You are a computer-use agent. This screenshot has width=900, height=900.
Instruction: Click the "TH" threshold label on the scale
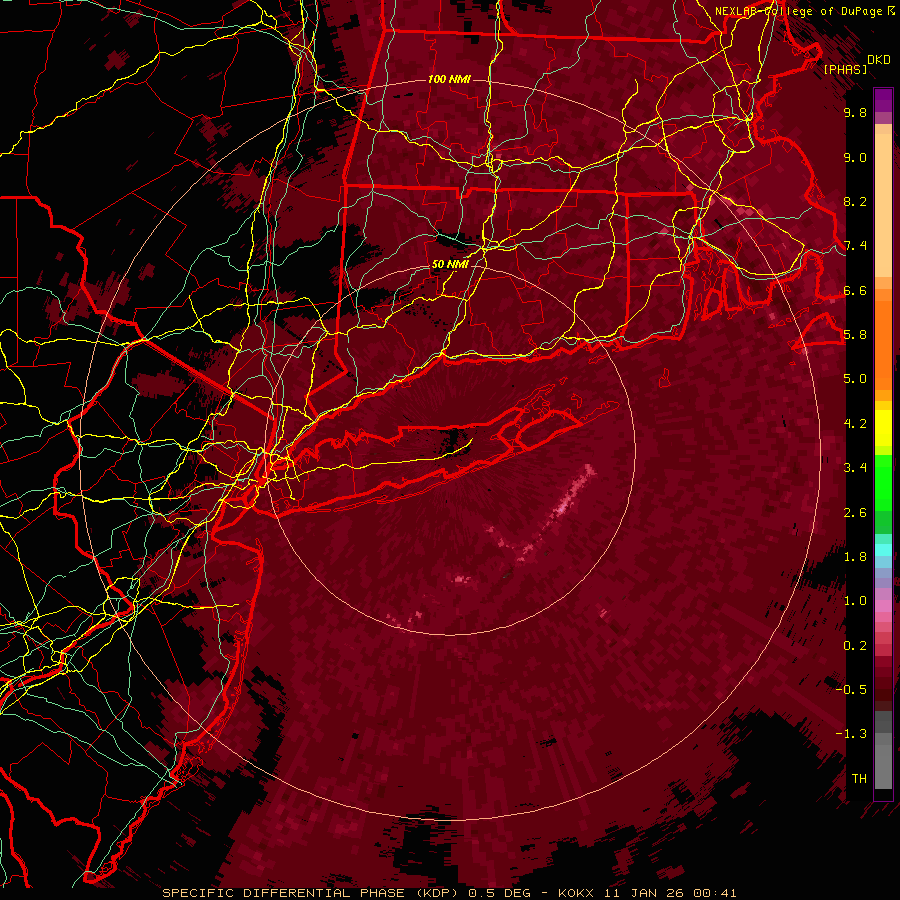tap(859, 779)
